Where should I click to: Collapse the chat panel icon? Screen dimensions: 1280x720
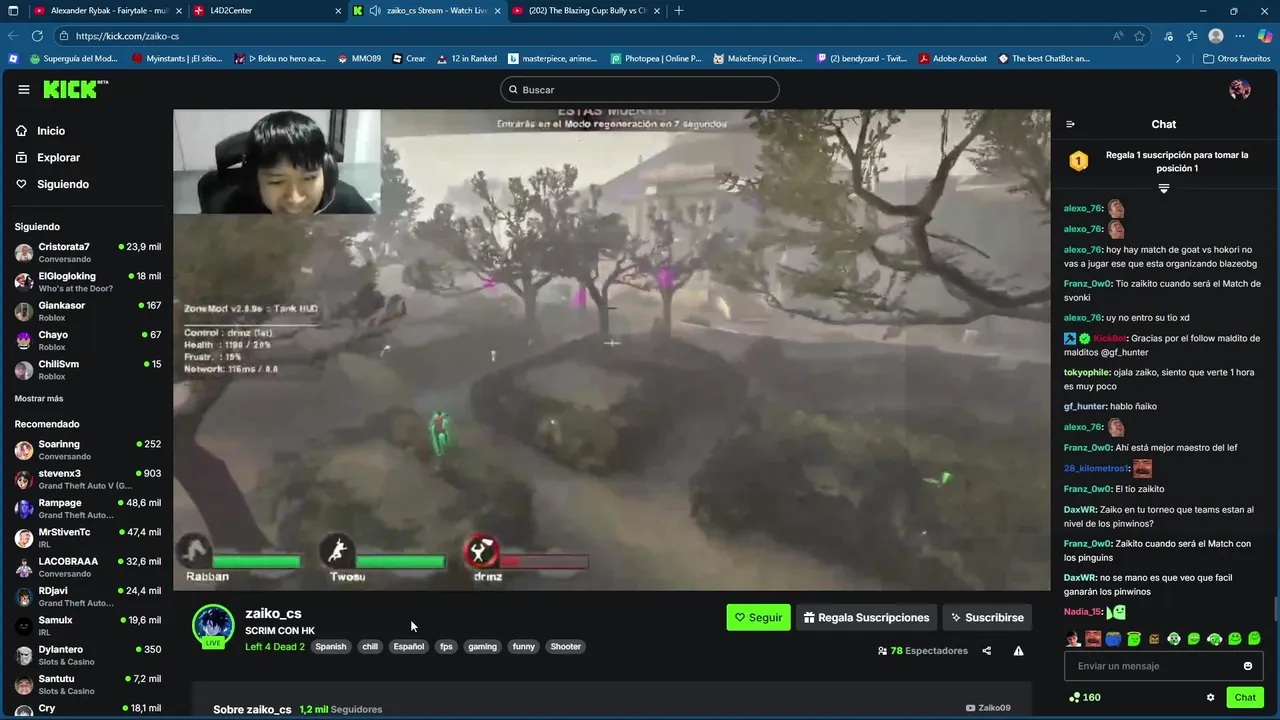pyautogui.click(x=1070, y=124)
